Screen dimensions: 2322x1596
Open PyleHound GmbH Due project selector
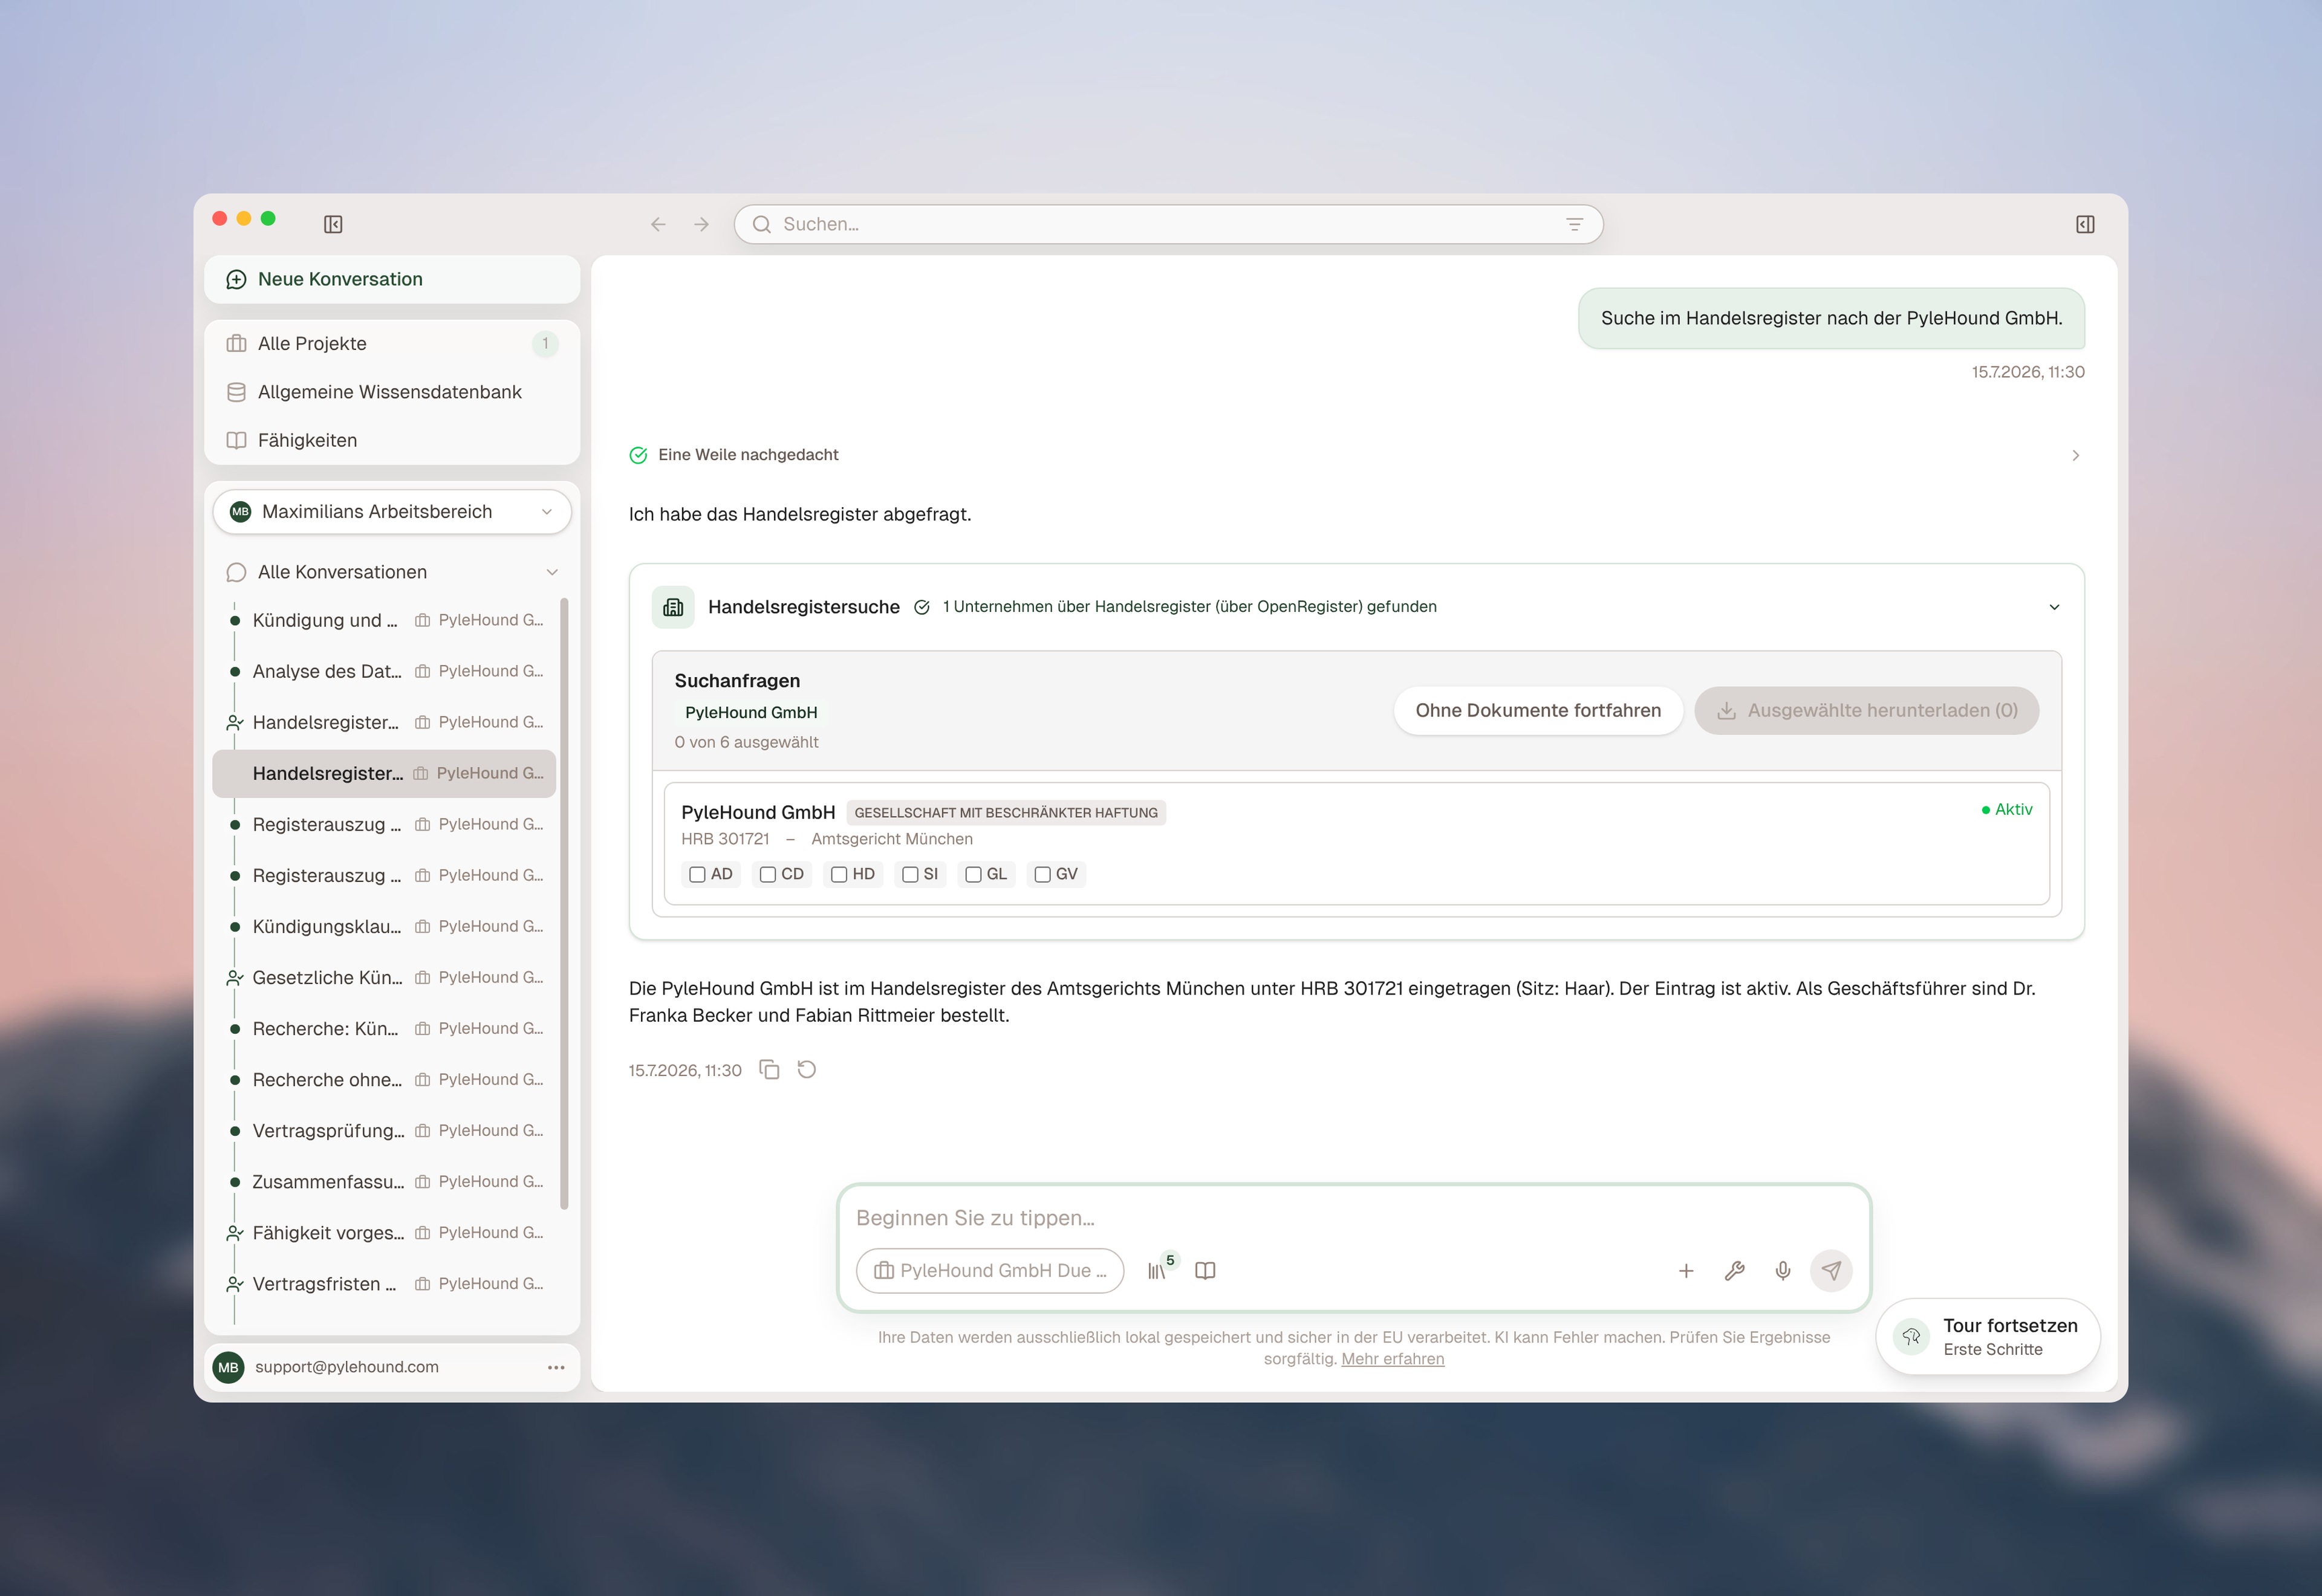990,1270
